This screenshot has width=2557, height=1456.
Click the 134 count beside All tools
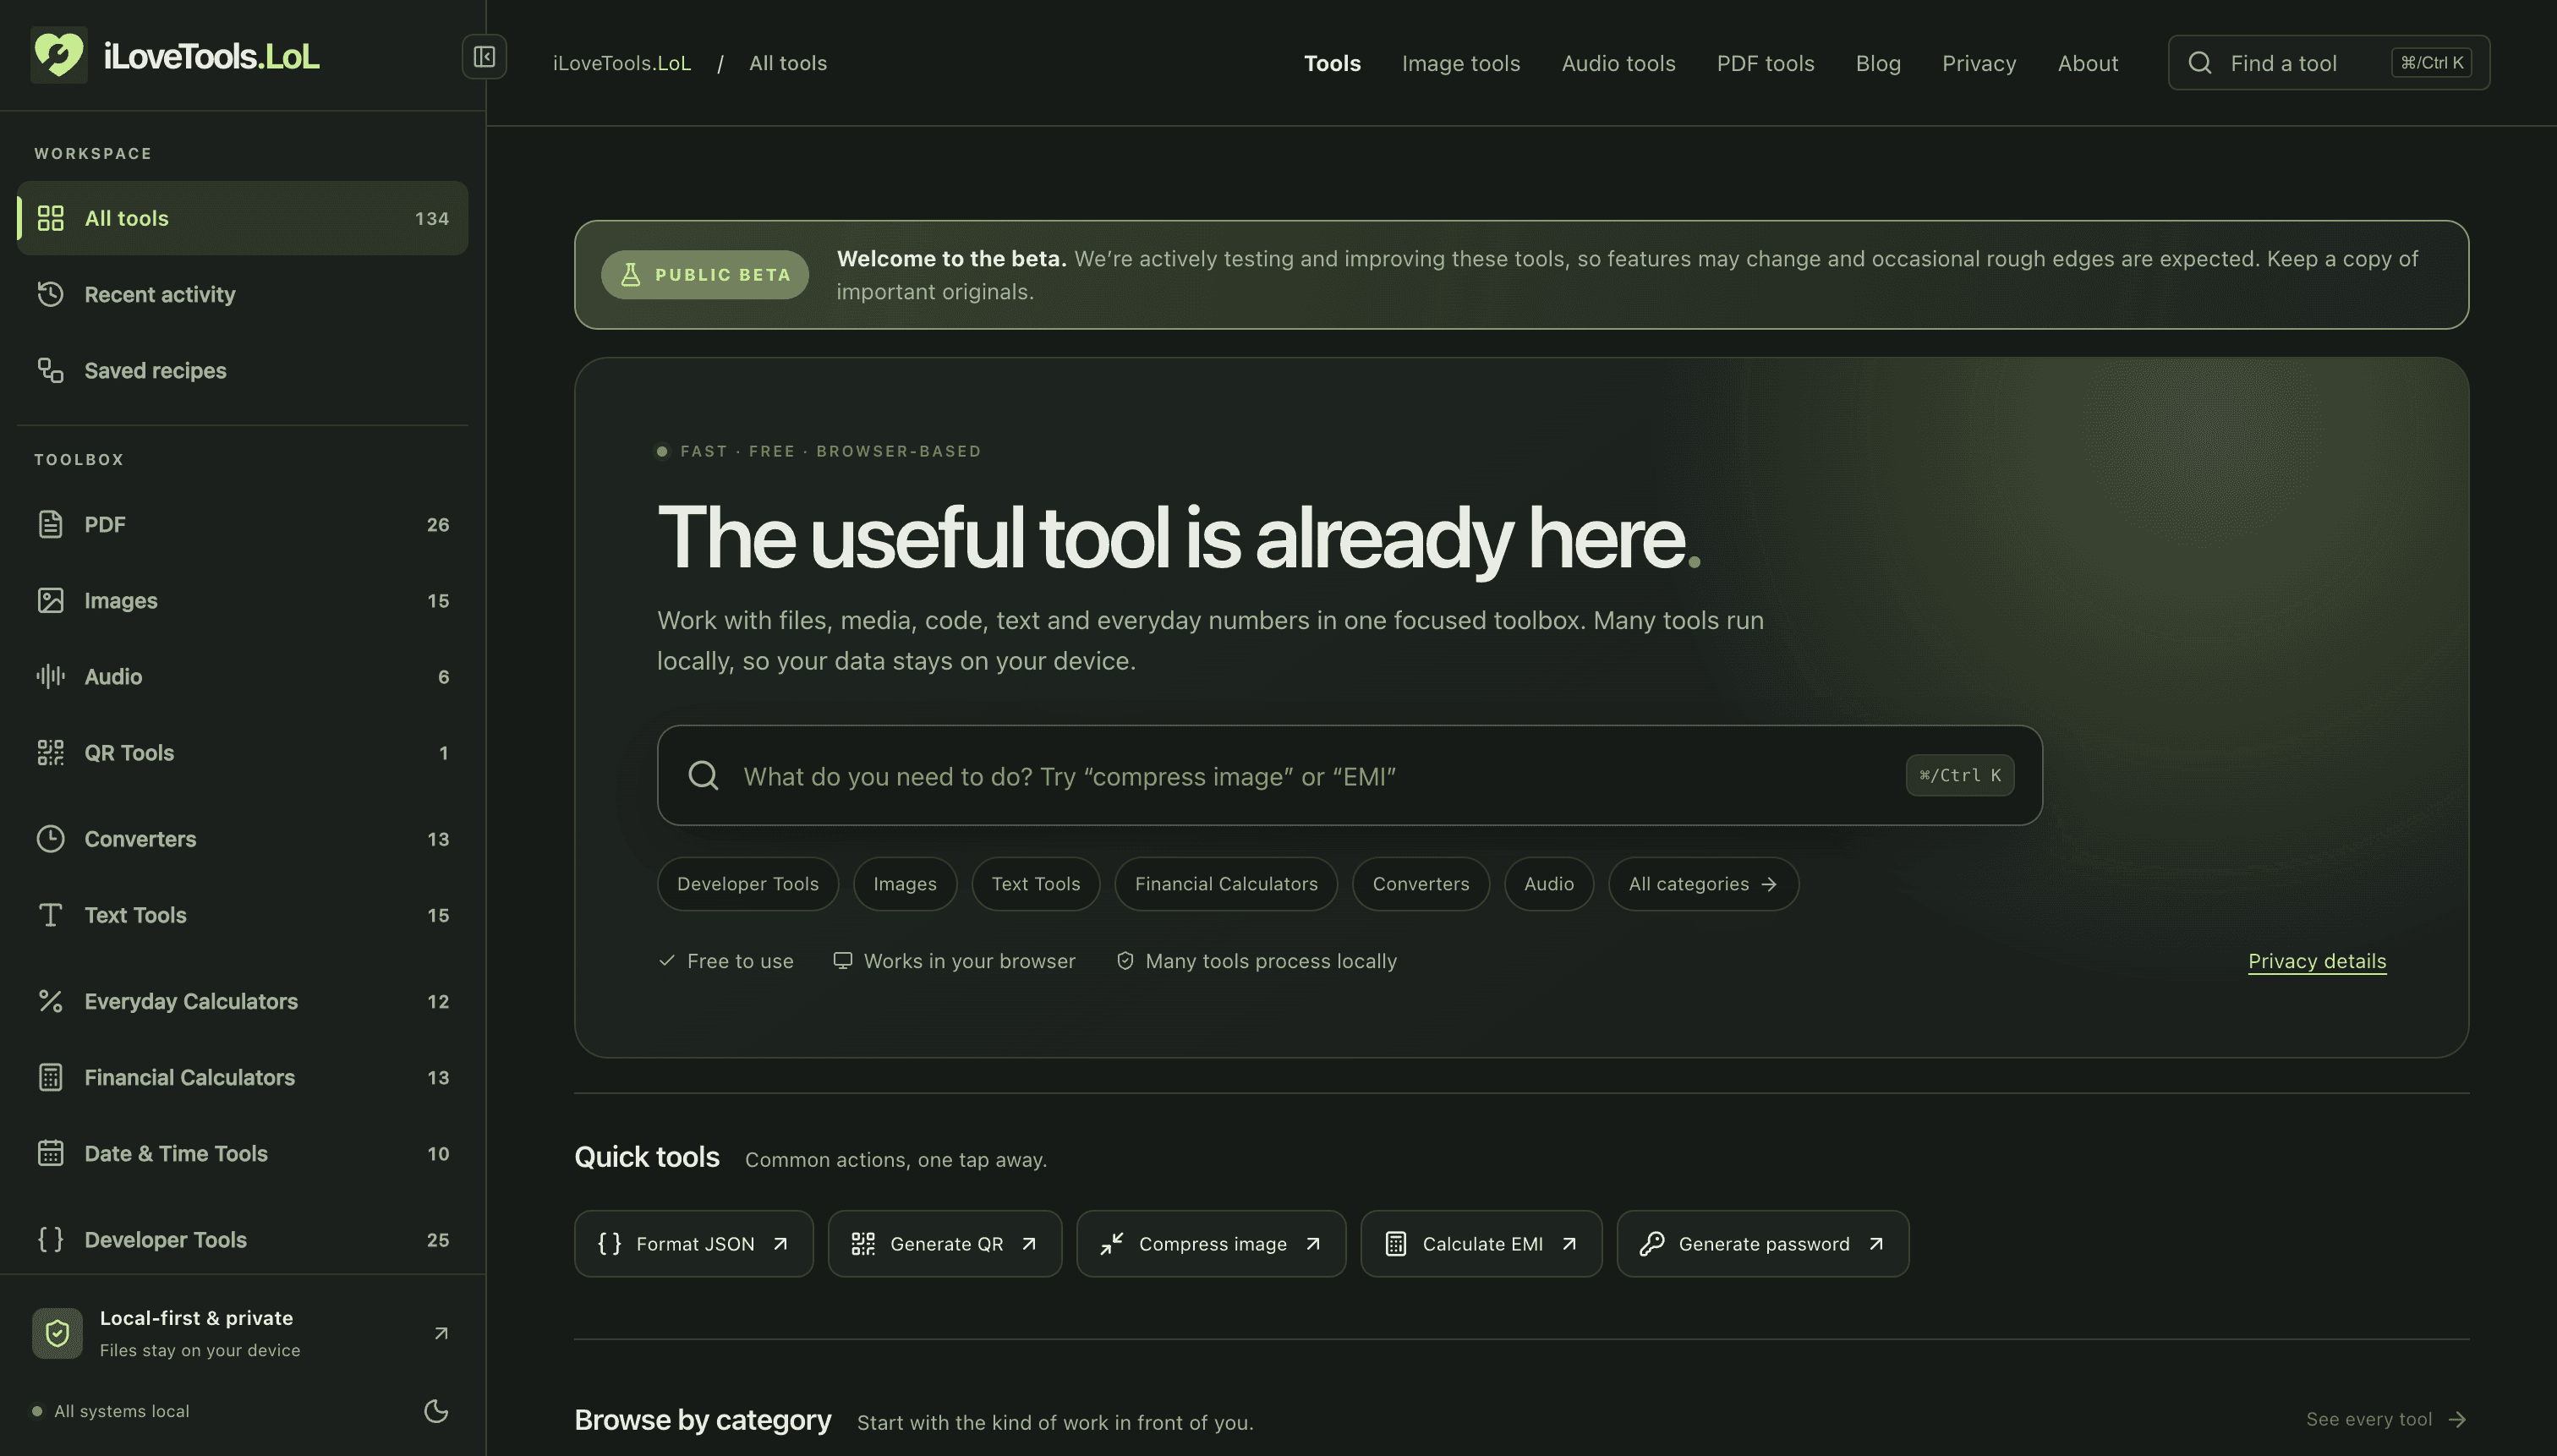pos(432,218)
